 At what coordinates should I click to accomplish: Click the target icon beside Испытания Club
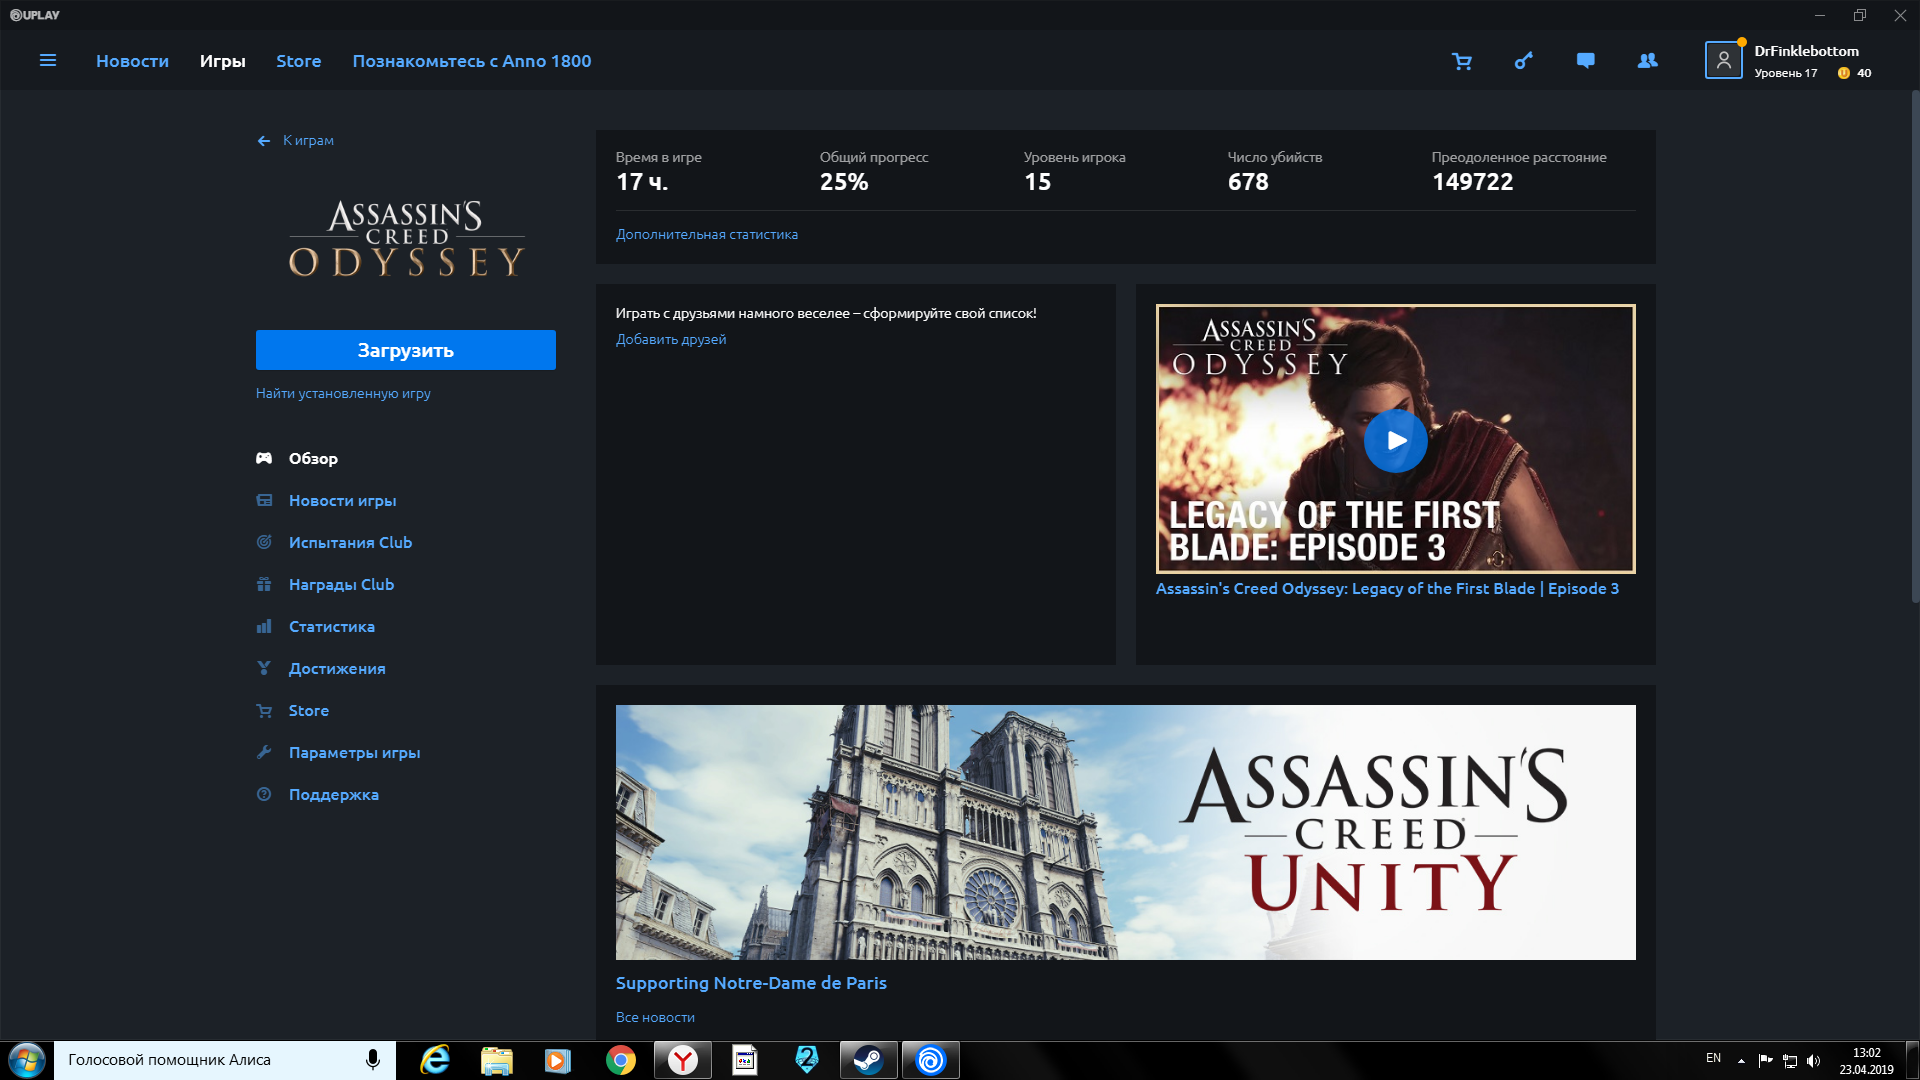(264, 542)
